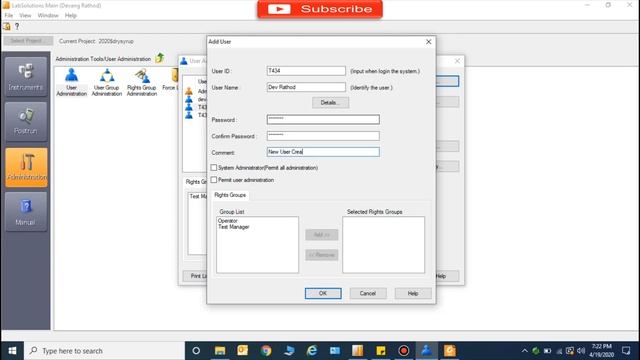640x360 pixels.
Task: Launch Google Chrome from the taskbar
Action: coord(266,351)
